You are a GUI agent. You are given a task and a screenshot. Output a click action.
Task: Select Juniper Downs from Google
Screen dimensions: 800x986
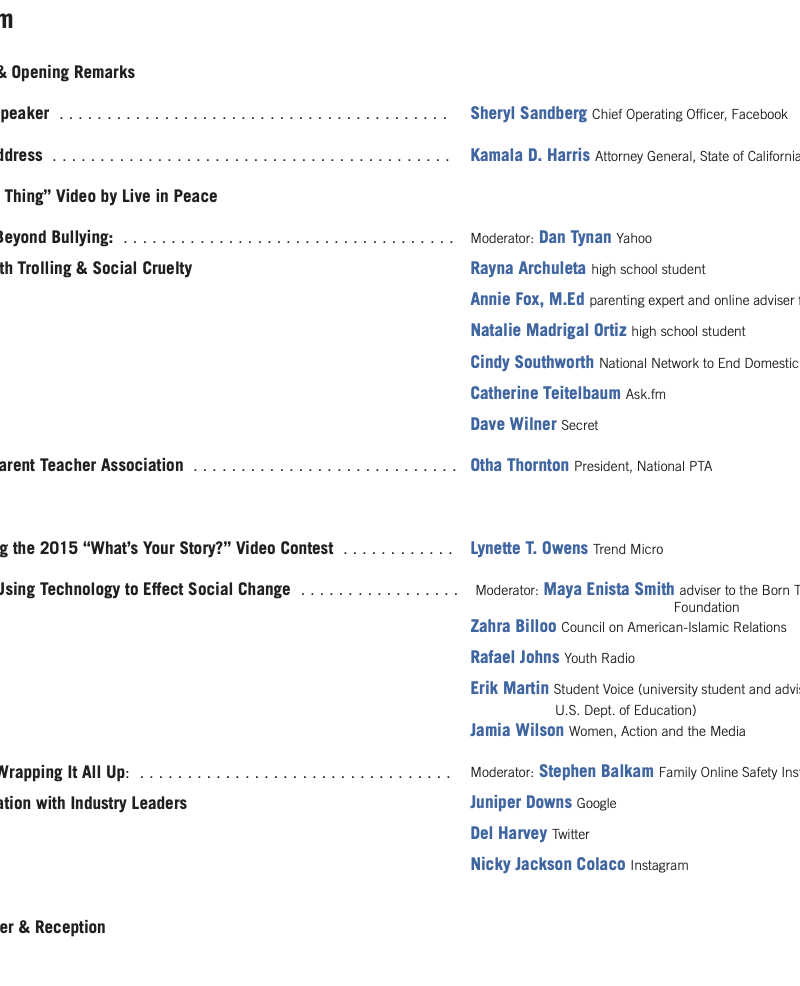[x=521, y=803]
